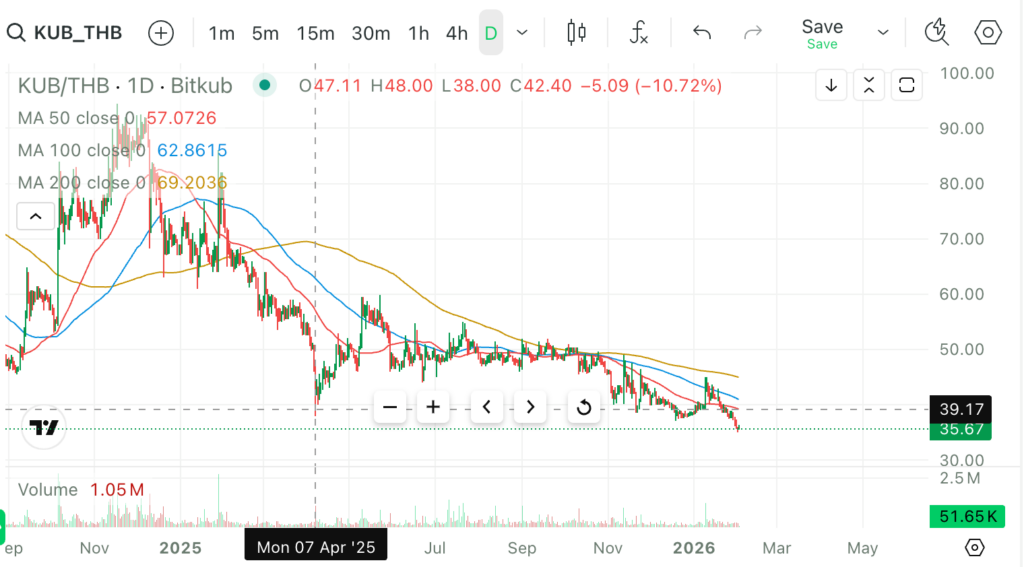1024x567 pixels.
Task: Click the green market status dot
Action: pyautogui.click(x=264, y=85)
